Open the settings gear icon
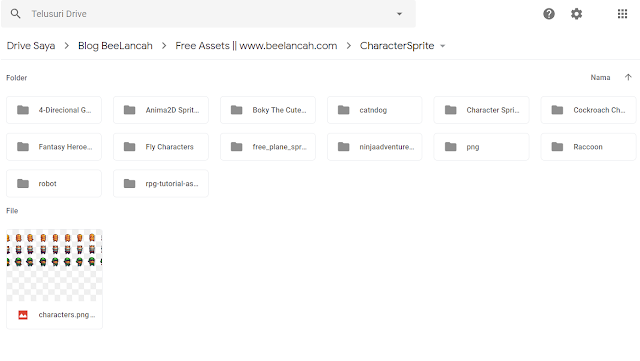This screenshot has width=640, height=361. pos(576,14)
